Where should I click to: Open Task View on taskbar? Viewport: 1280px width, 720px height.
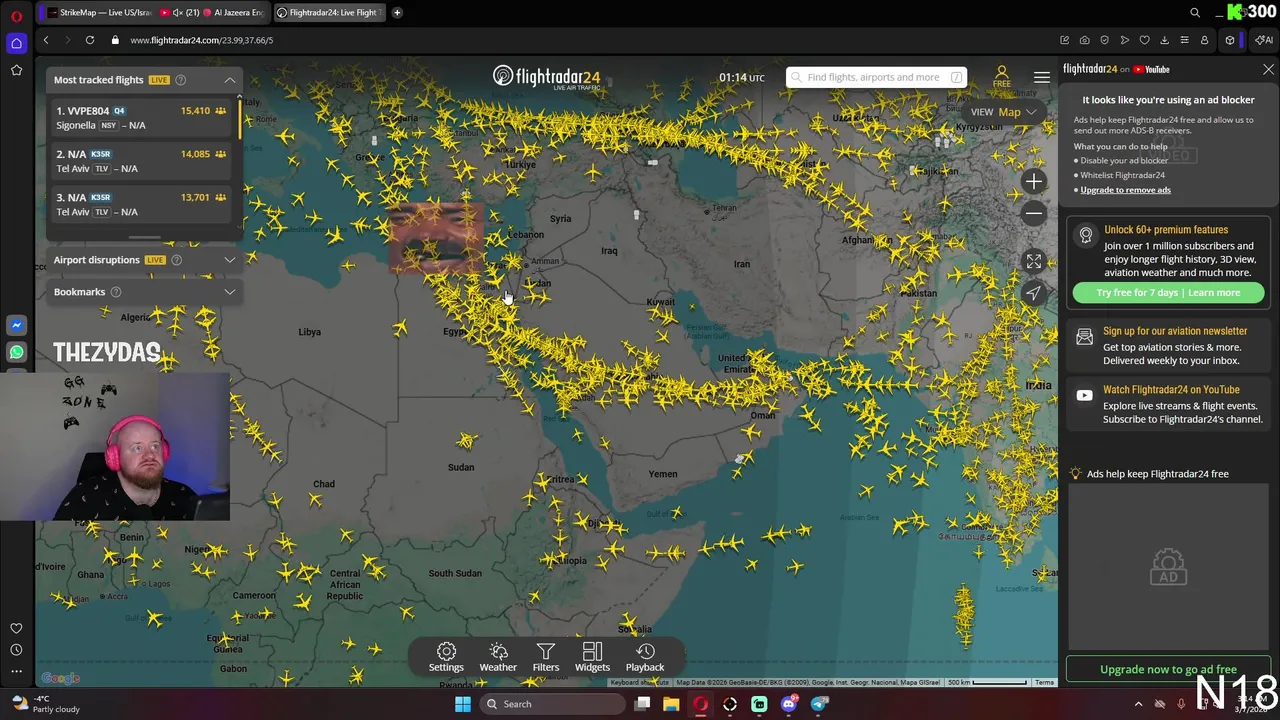point(642,704)
